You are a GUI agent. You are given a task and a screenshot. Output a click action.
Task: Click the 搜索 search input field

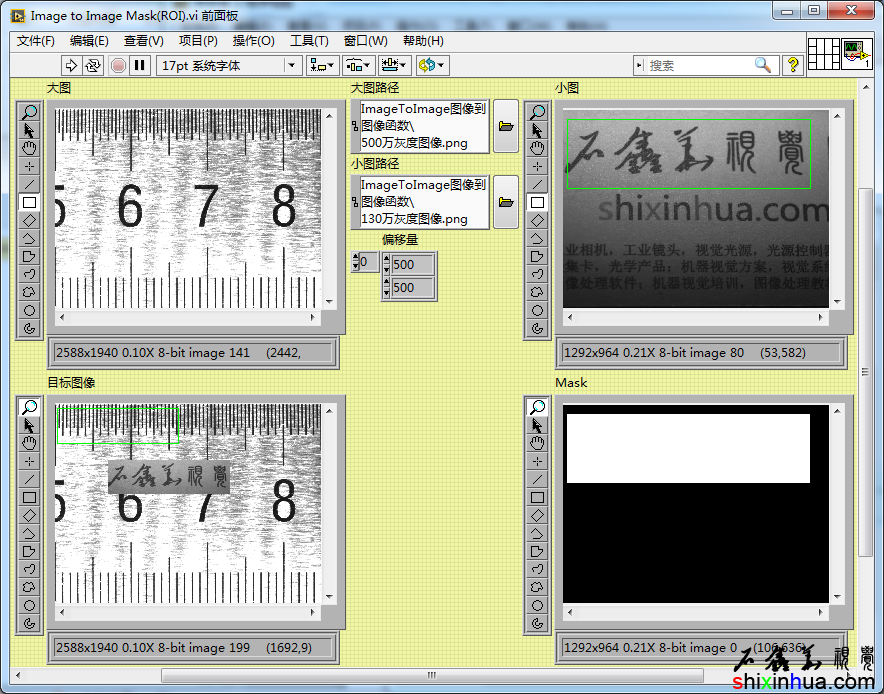point(700,65)
